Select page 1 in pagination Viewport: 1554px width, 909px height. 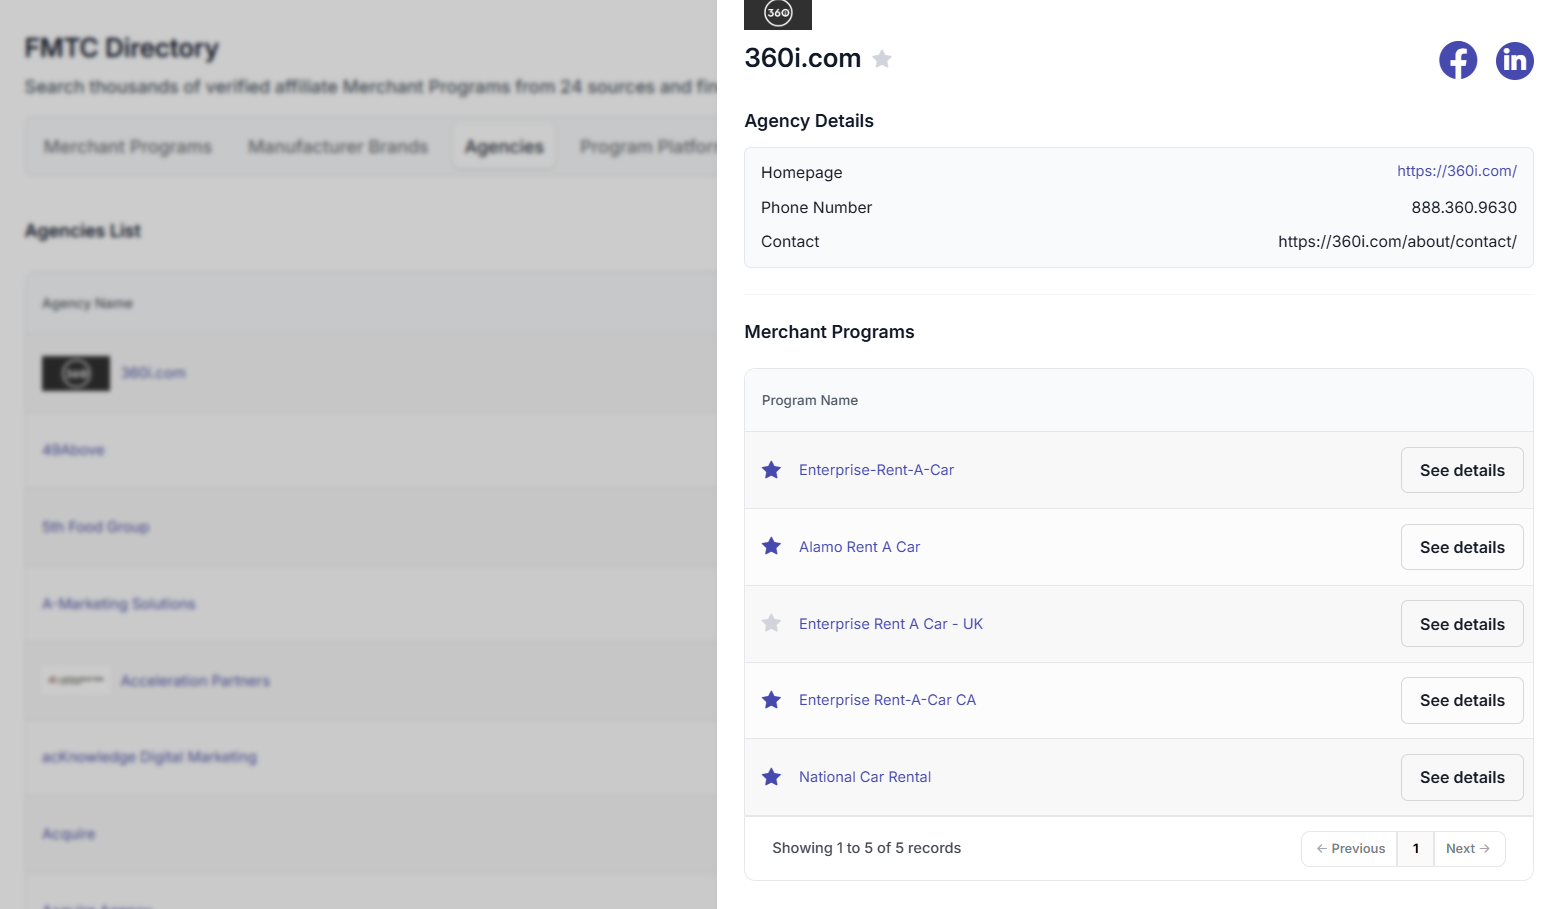point(1415,849)
